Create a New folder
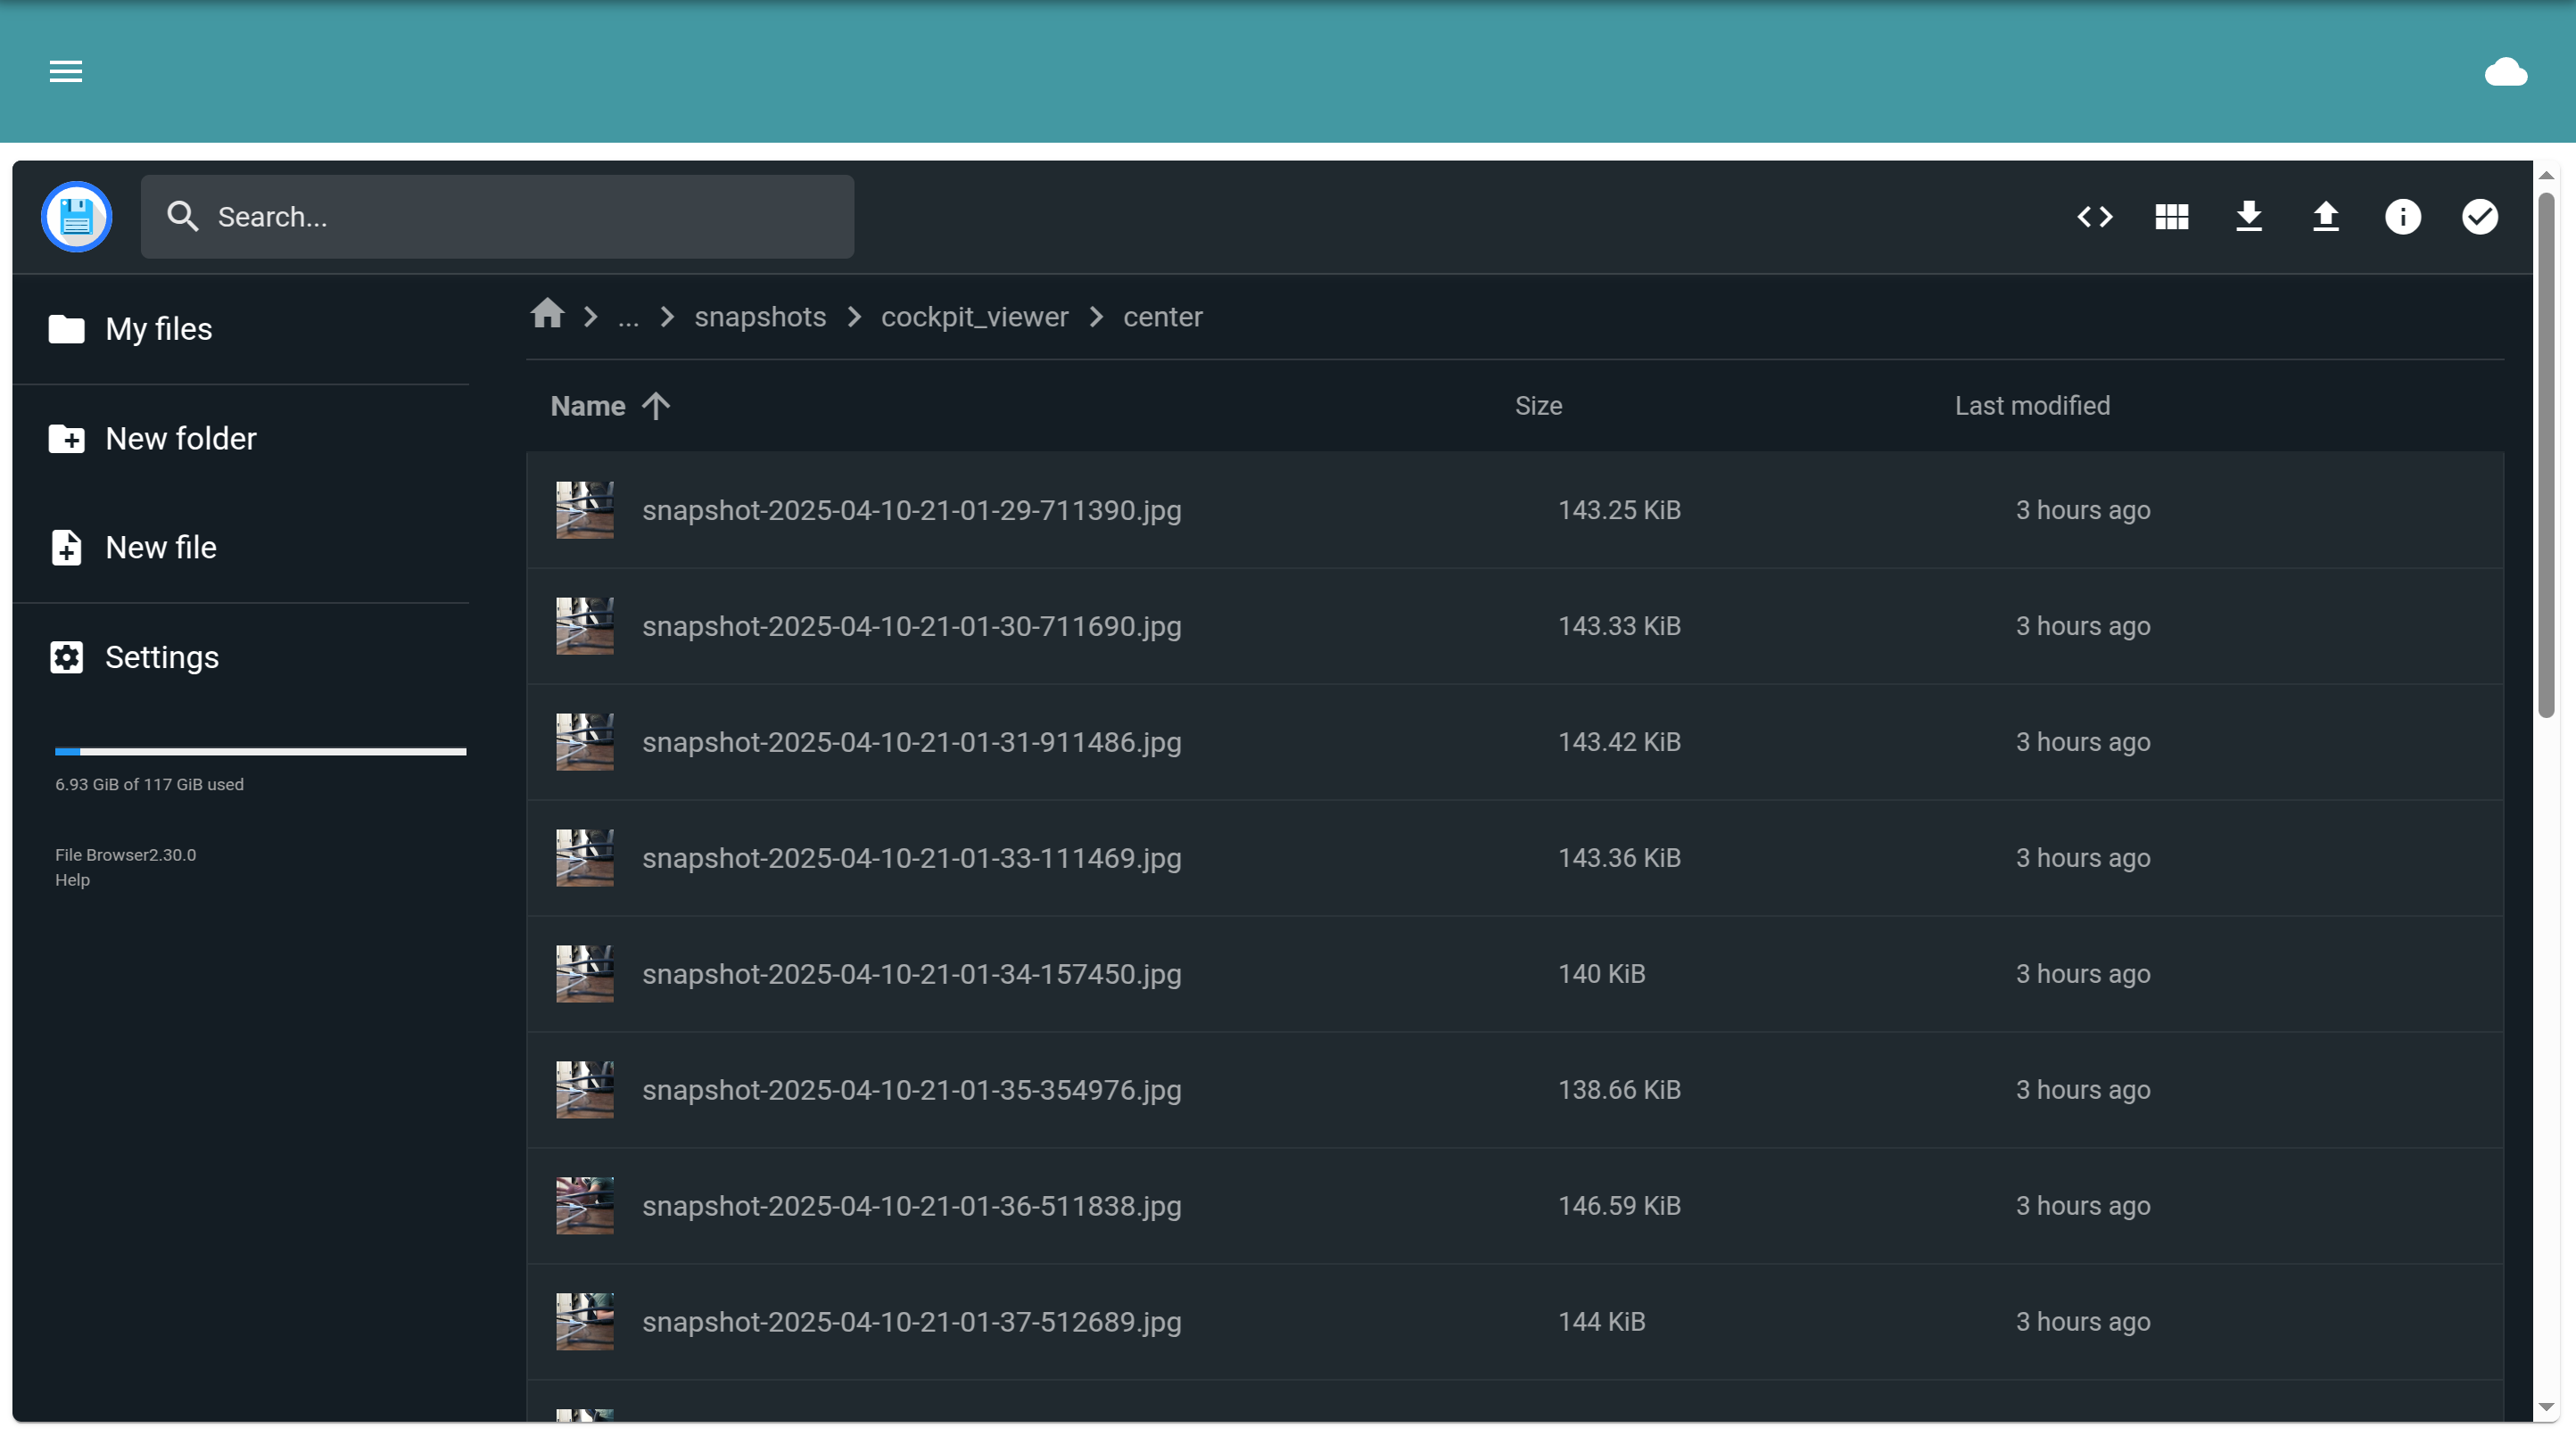The width and height of the screenshot is (2576, 1436). pyautogui.click(x=180, y=438)
